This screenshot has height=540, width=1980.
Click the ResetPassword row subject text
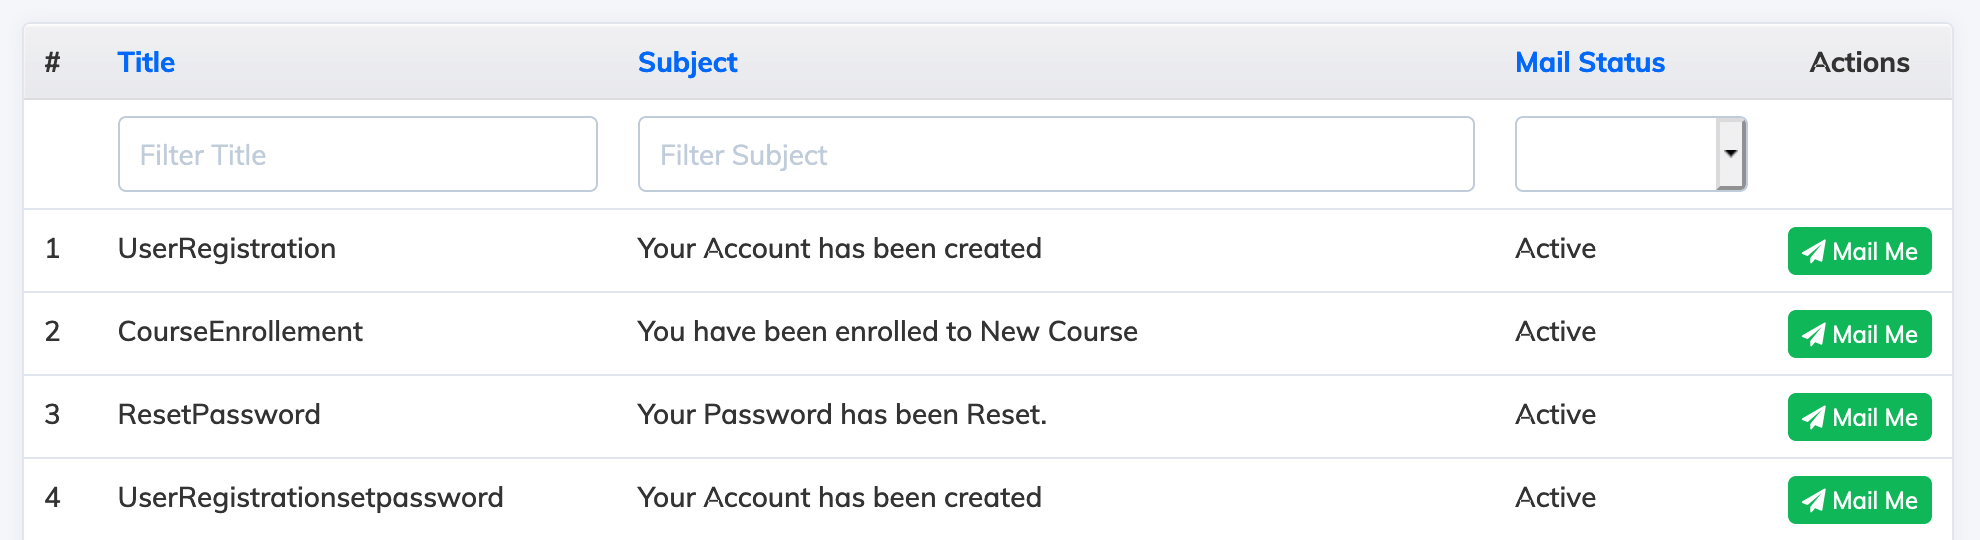click(842, 414)
